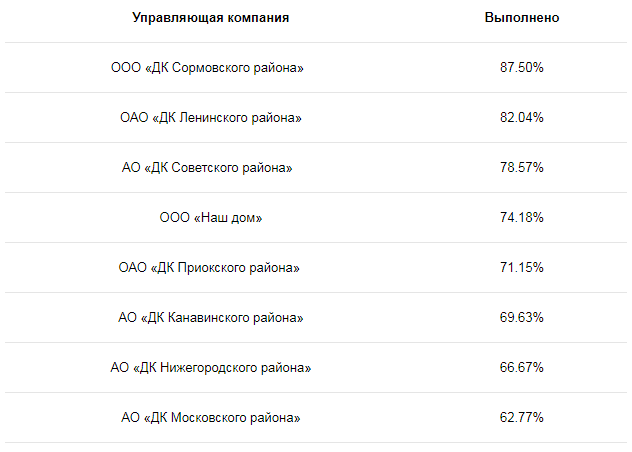
Task: Click the word Сормовского in first row
Action: (211, 68)
